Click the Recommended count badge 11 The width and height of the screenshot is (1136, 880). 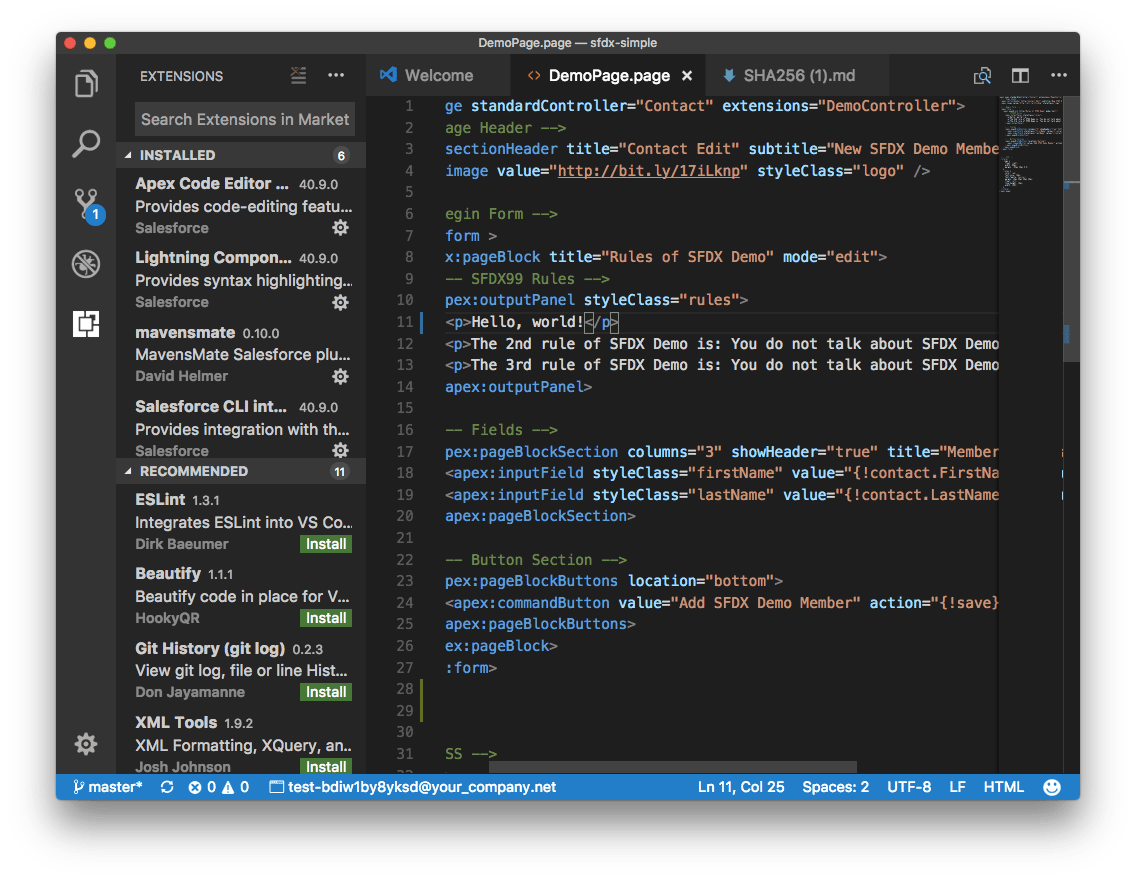pyautogui.click(x=339, y=472)
